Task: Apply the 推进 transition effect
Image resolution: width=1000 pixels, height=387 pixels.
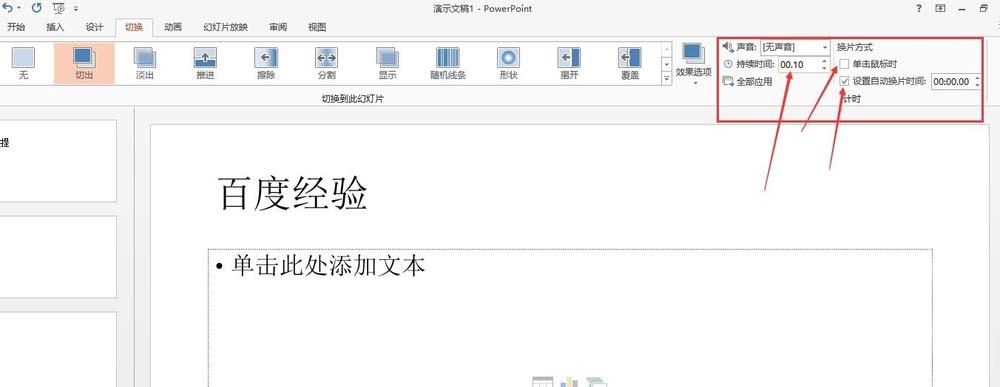Action: [x=205, y=63]
